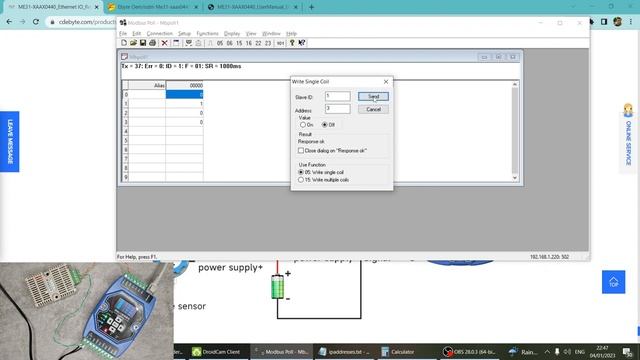
Task: Switch to the first ME31-XAAX0440 browser tab
Action: point(53,7)
